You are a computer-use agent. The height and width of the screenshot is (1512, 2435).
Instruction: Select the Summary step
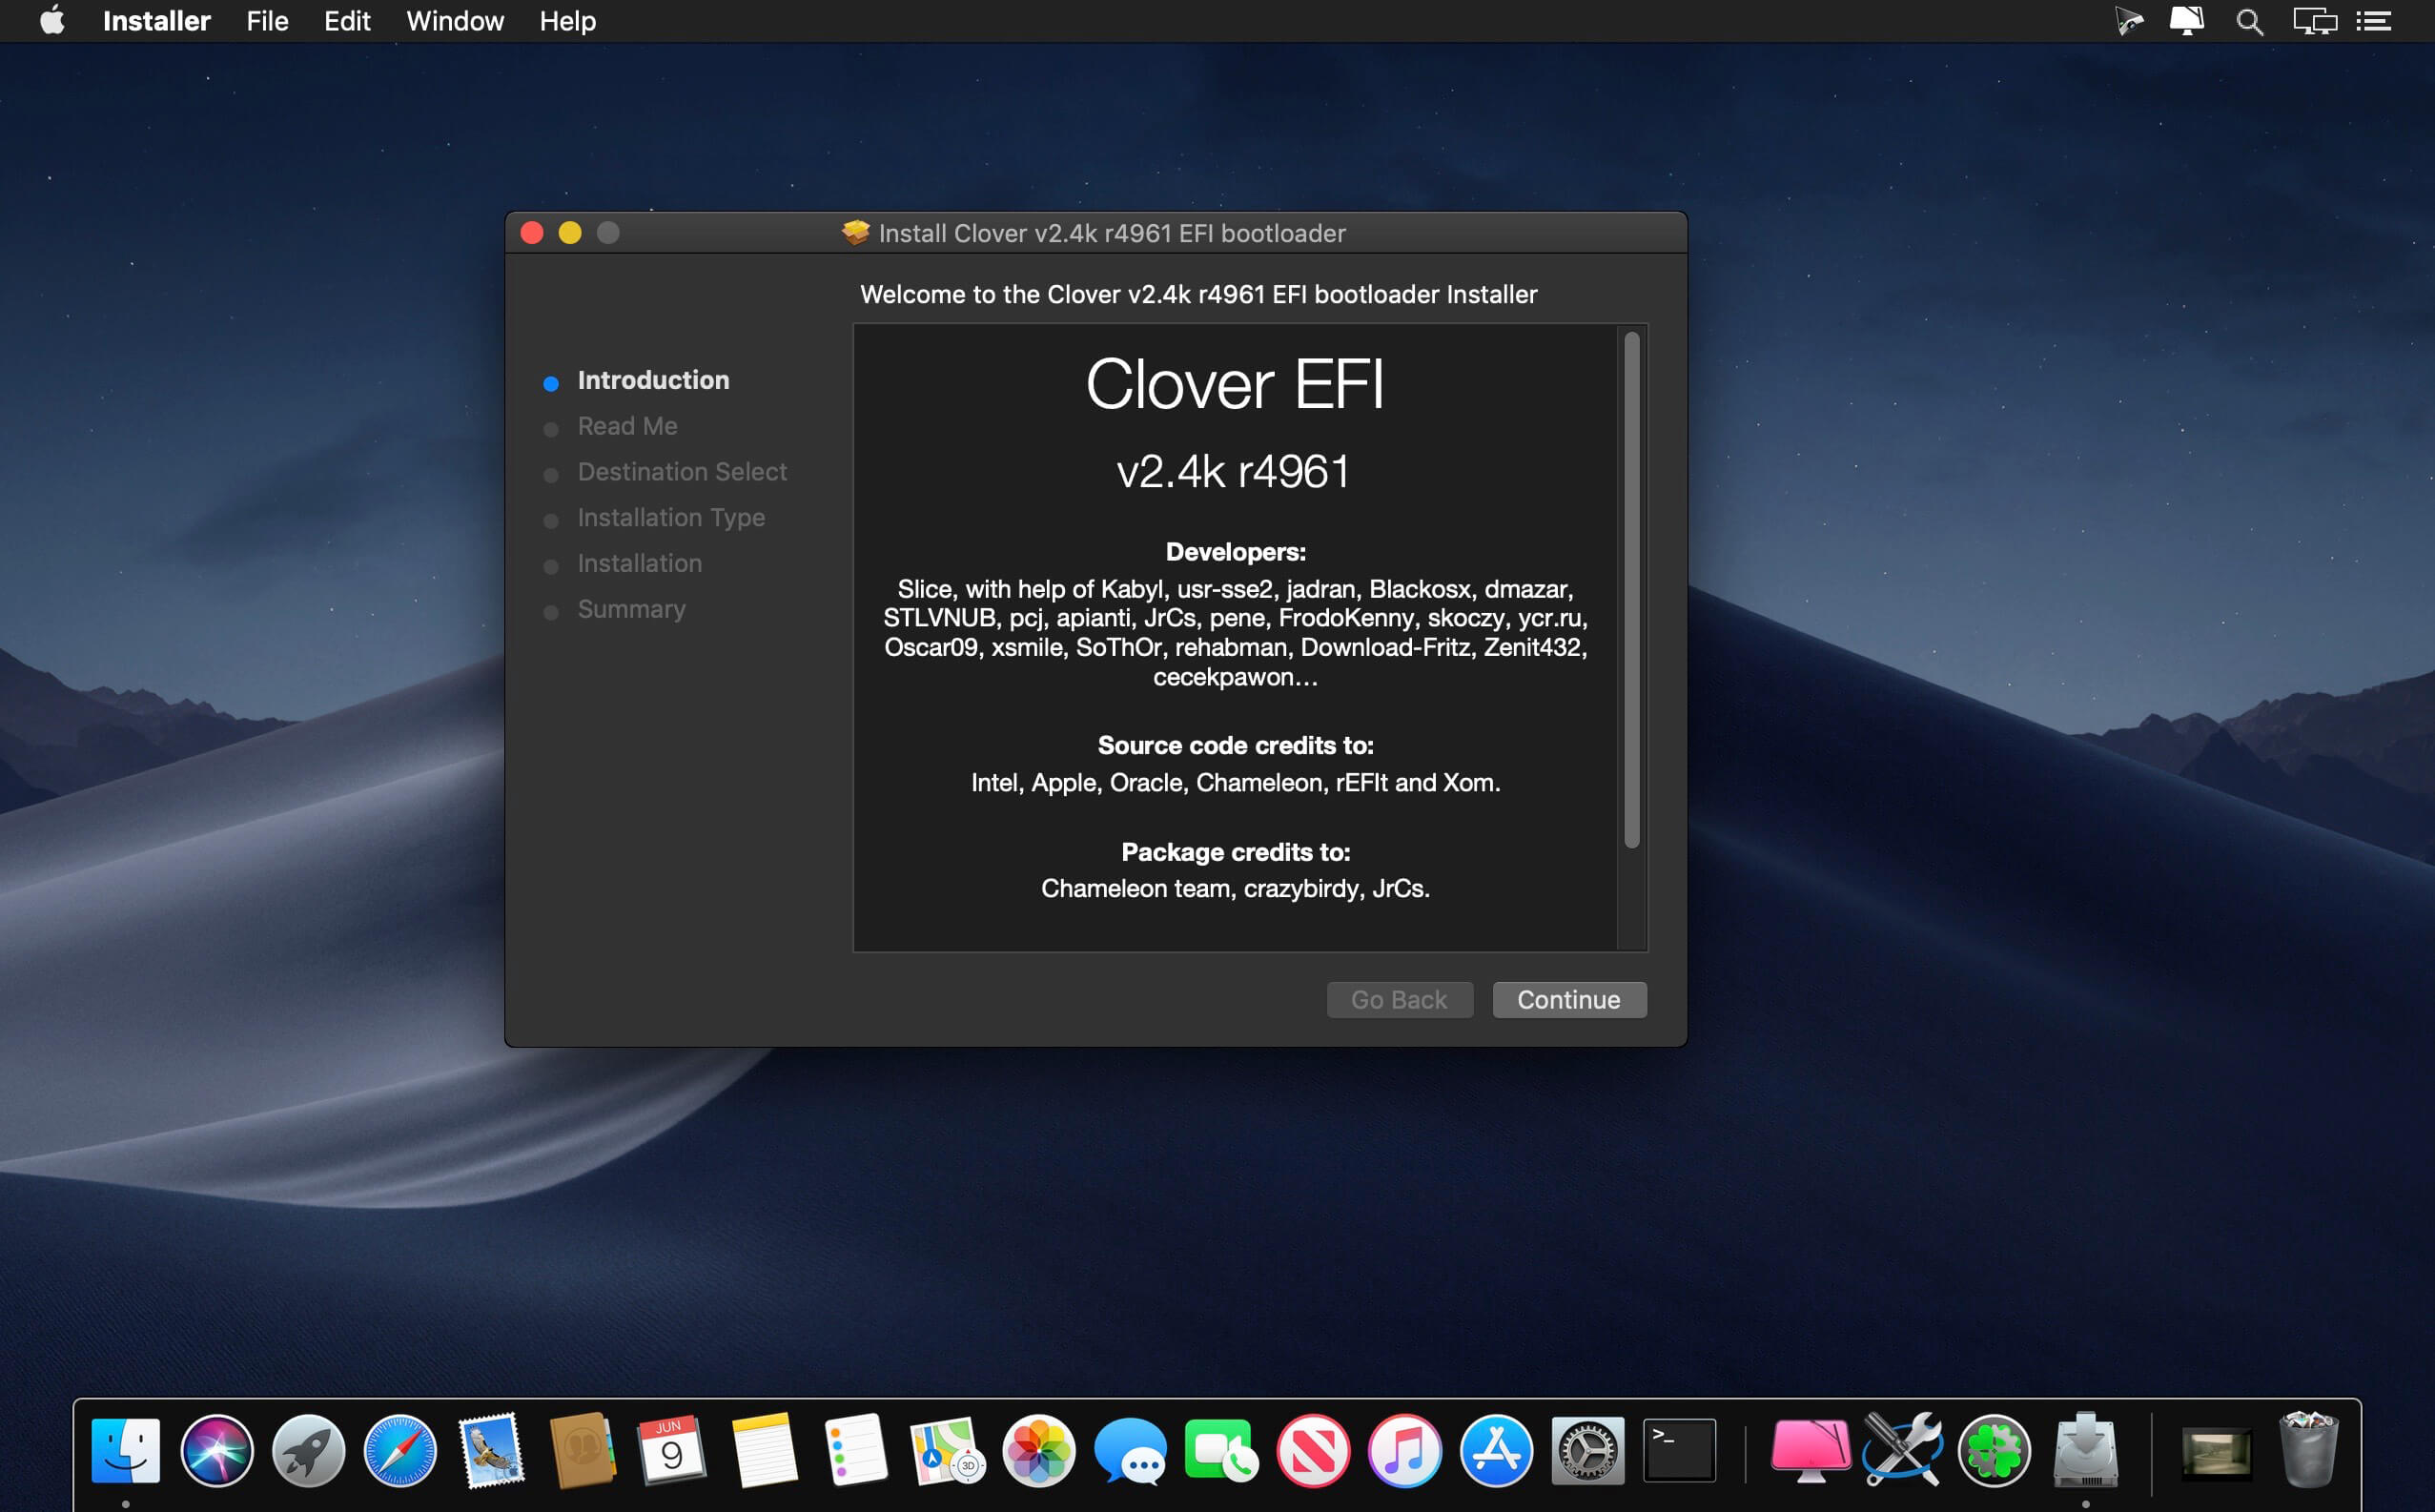point(632,608)
